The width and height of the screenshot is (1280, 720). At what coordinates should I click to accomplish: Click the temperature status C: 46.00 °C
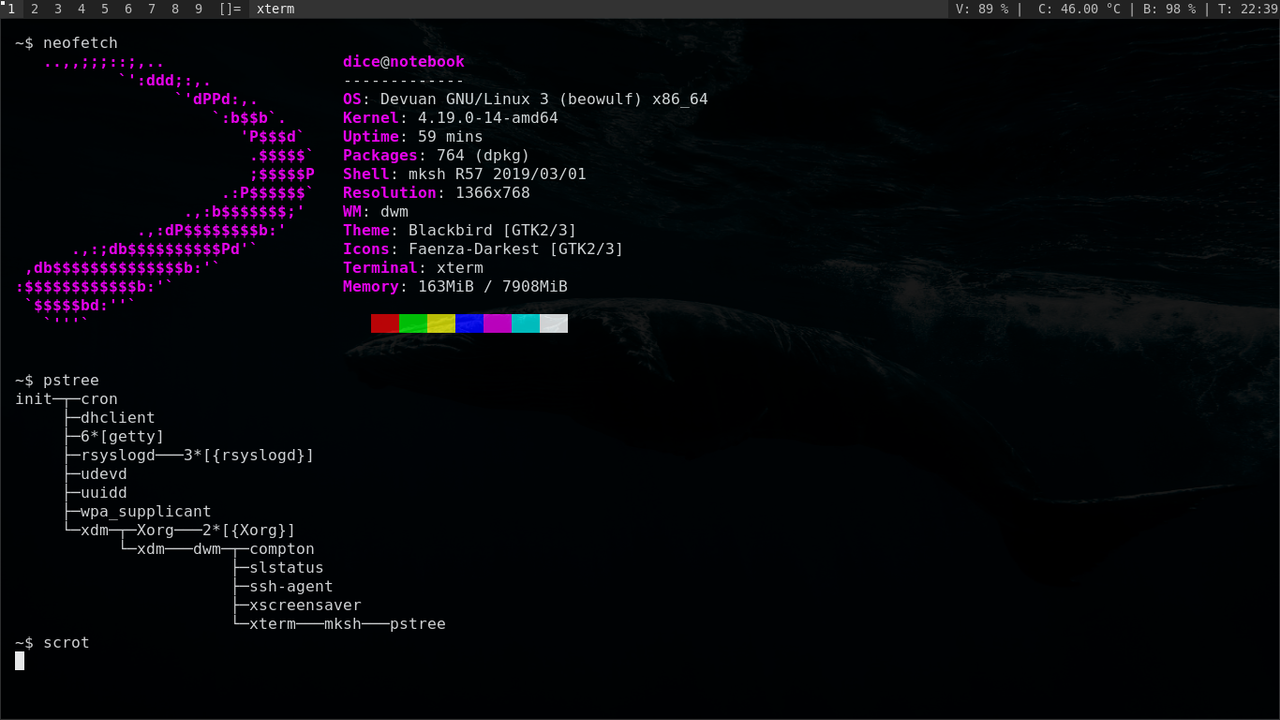point(1080,9)
